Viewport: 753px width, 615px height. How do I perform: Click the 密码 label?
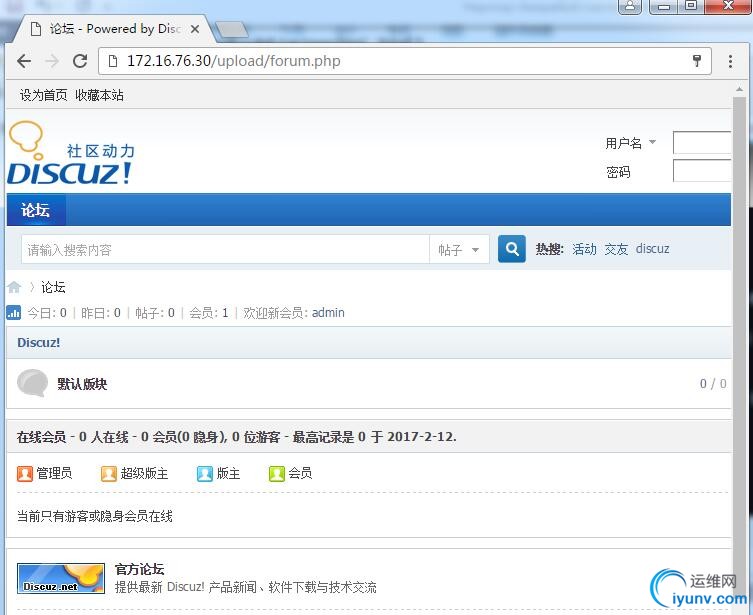[618, 172]
